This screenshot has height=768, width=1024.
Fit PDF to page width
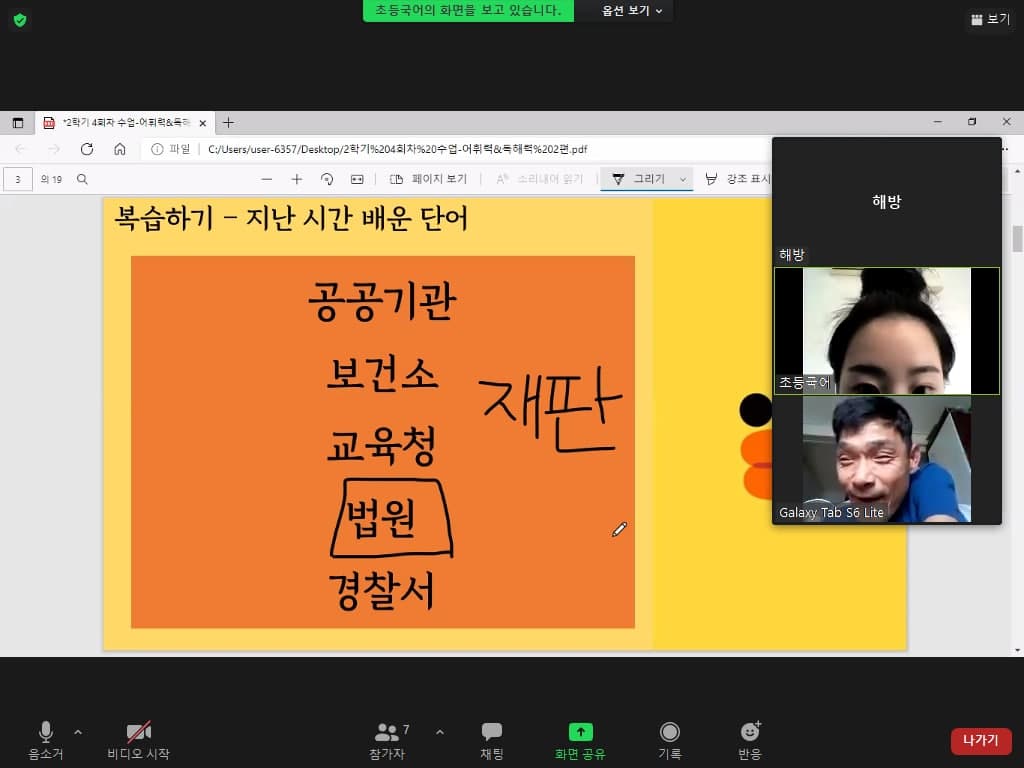tap(357, 179)
